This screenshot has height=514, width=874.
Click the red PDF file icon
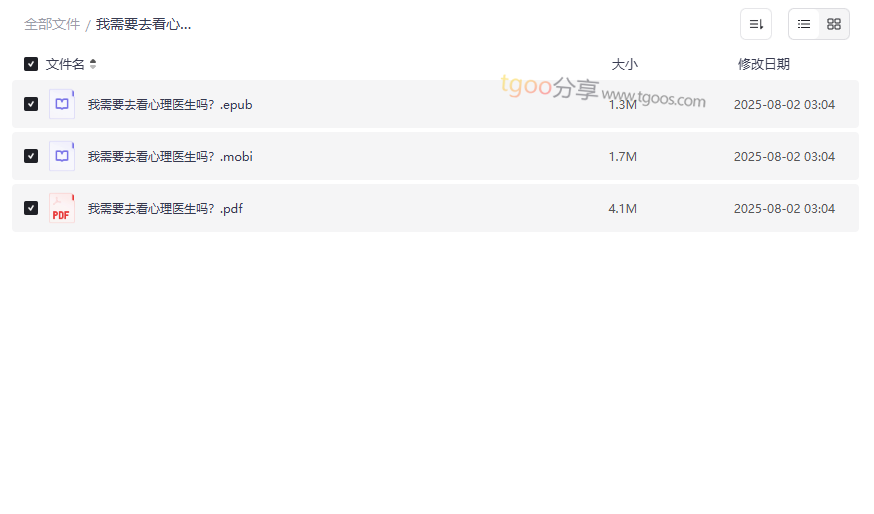coord(62,208)
